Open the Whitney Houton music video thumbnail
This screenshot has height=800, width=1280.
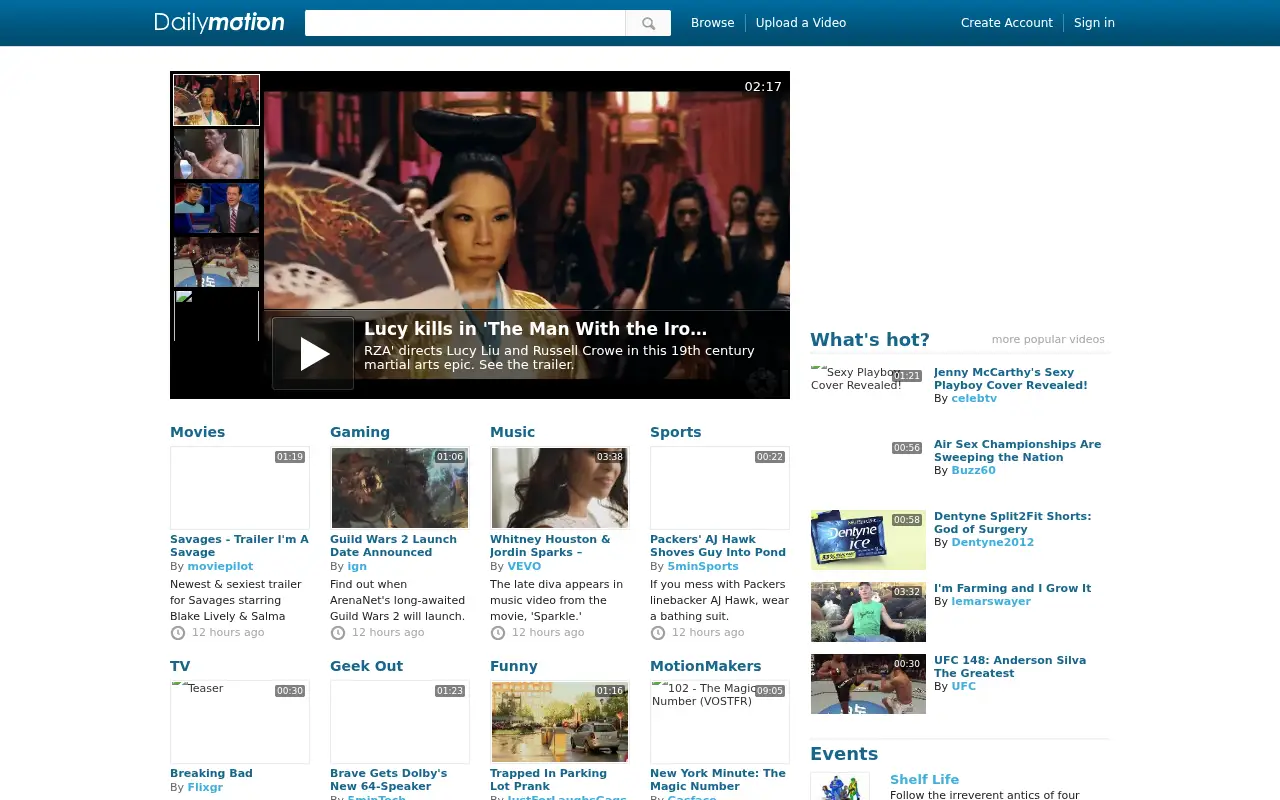click(560, 488)
